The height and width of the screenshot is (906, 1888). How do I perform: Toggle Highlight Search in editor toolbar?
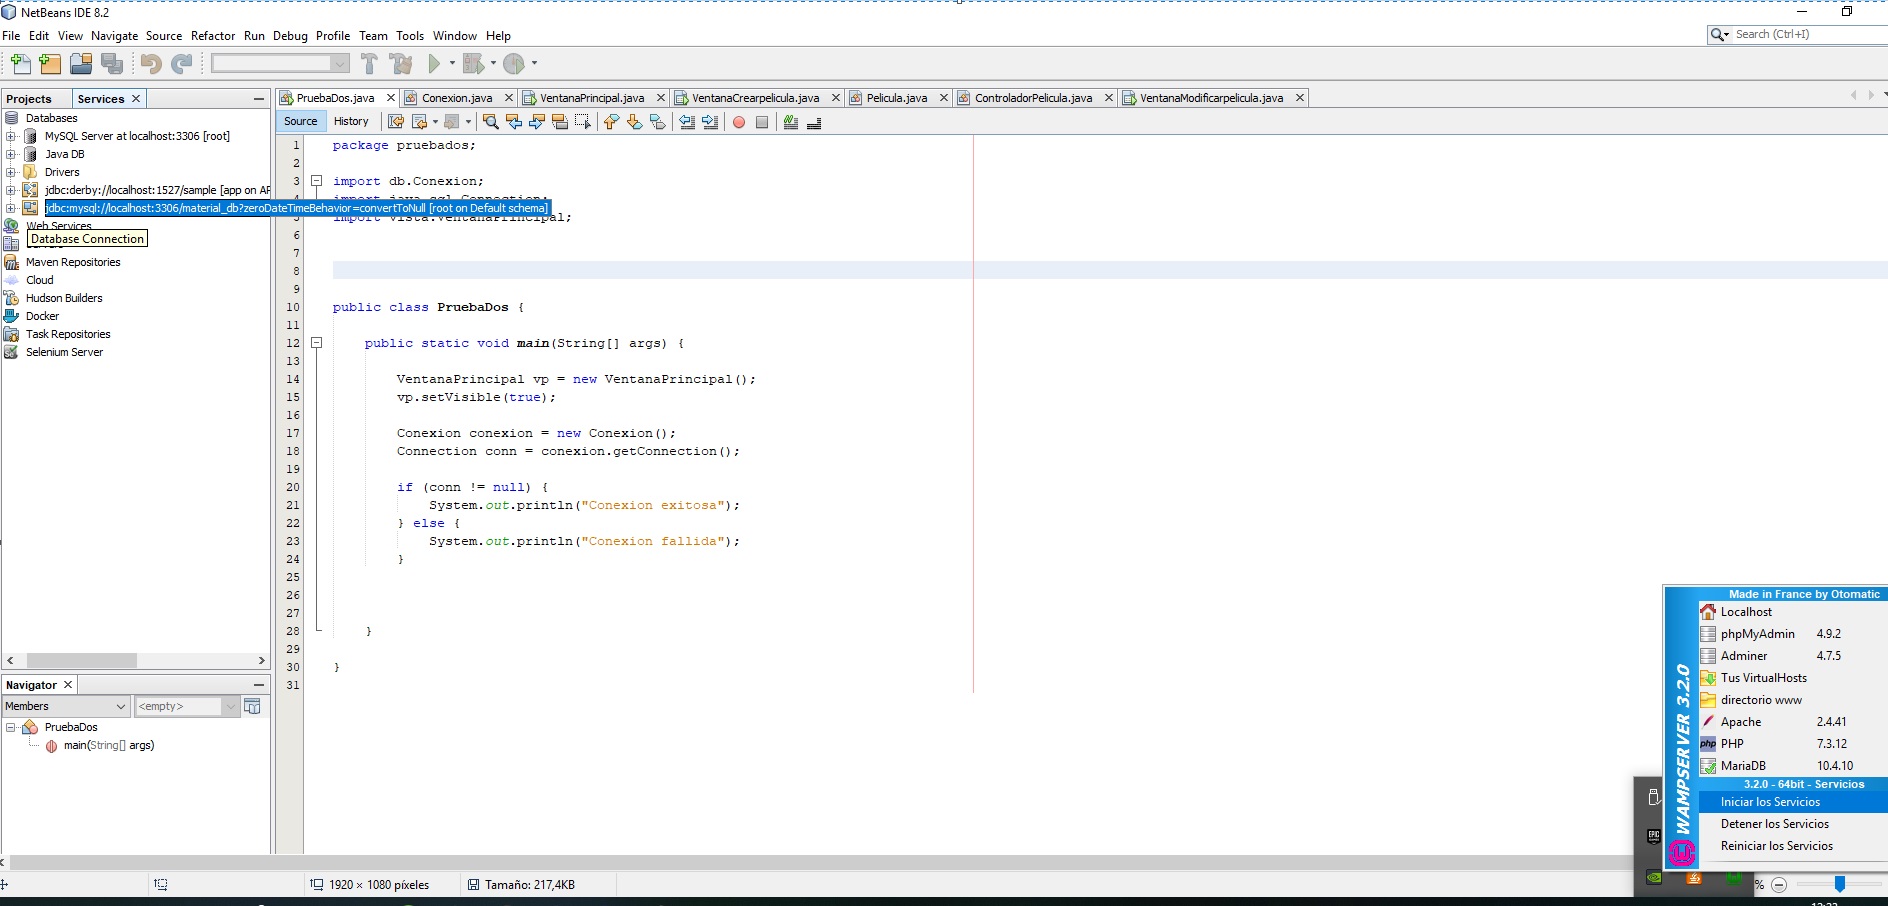pos(560,122)
